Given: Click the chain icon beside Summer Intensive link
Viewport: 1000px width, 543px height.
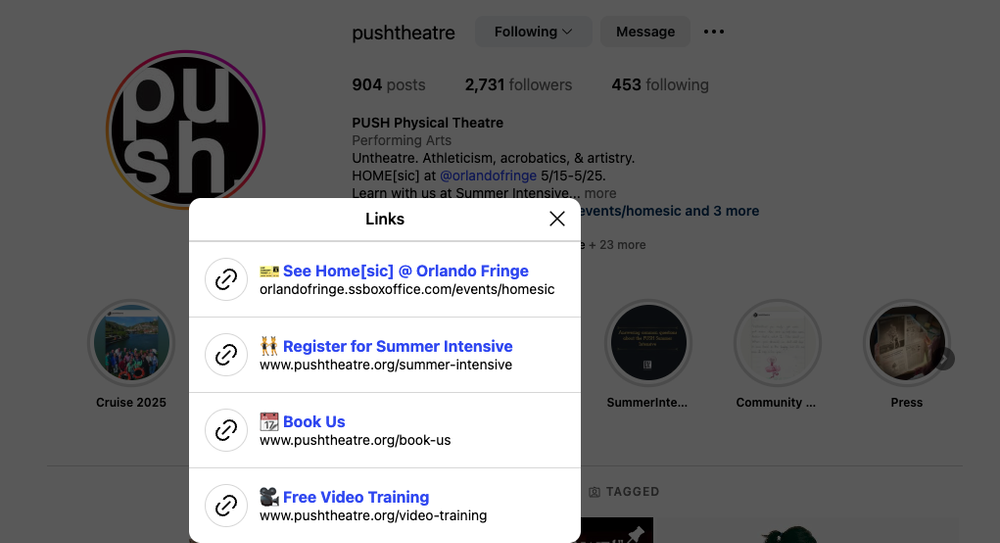Looking at the screenshot, I should 226,354.
